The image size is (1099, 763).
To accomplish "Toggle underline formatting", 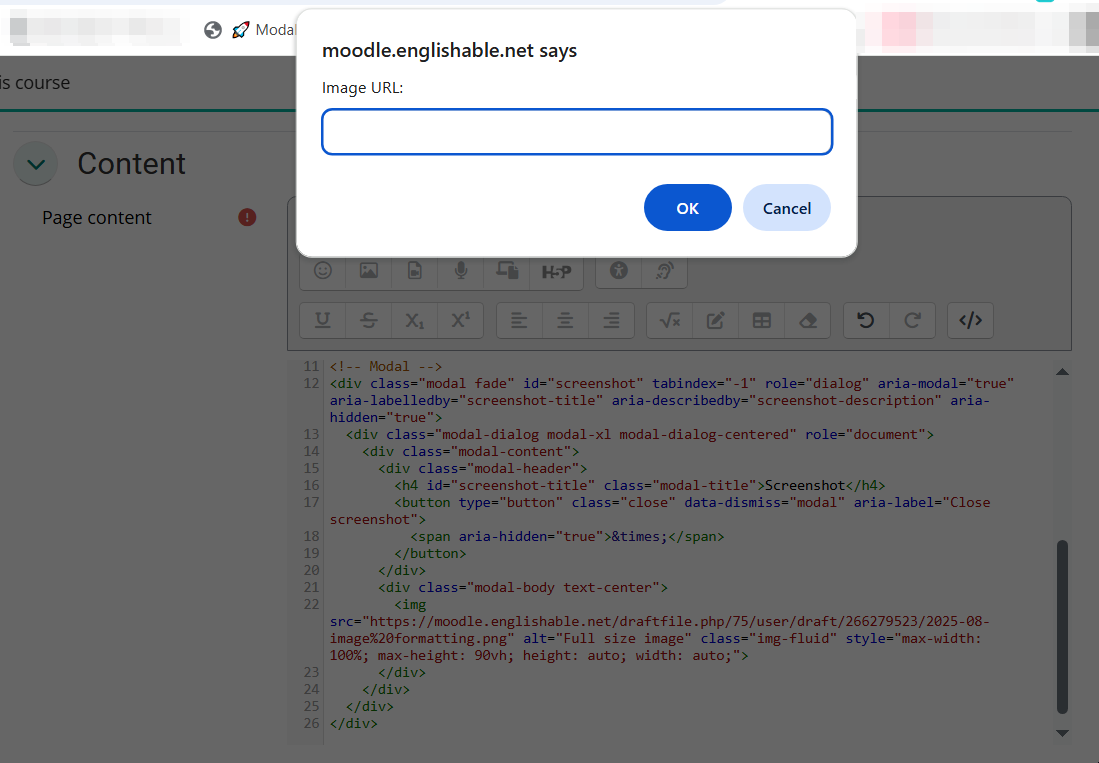I will pos(322,320).
